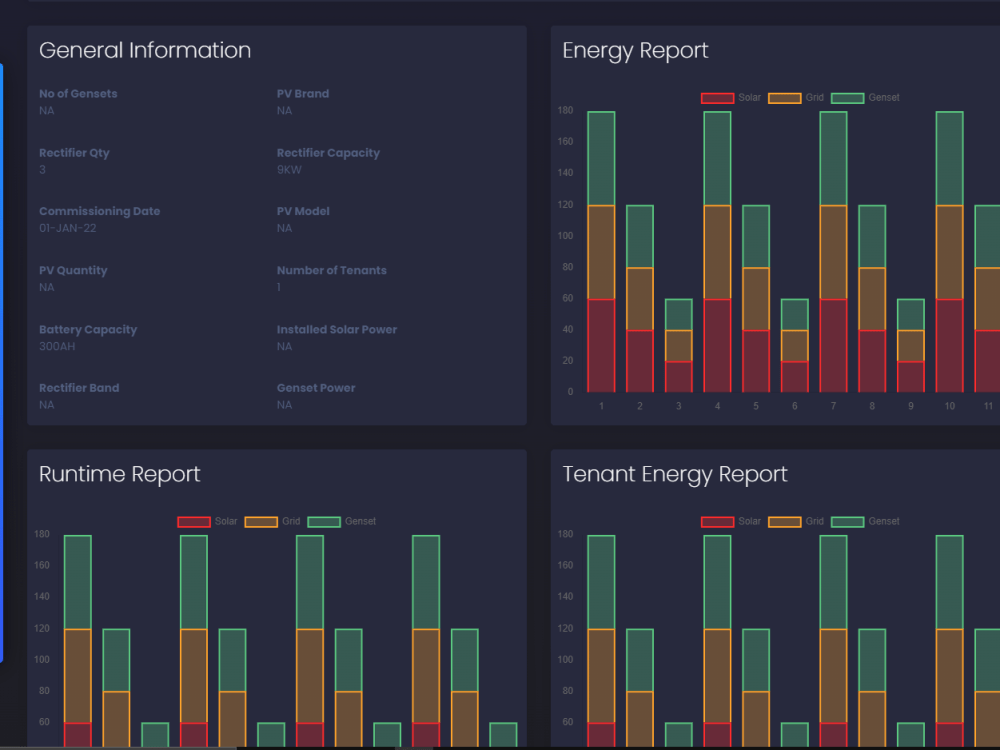
Task: Click the General Information panel title
Action: pyautogui.click(x=145, y=50)
